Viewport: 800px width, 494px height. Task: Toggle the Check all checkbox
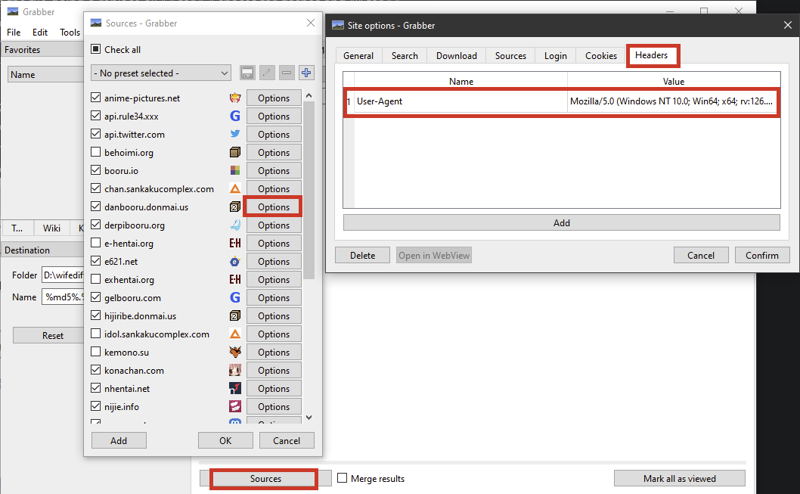[x=95, y=49]
